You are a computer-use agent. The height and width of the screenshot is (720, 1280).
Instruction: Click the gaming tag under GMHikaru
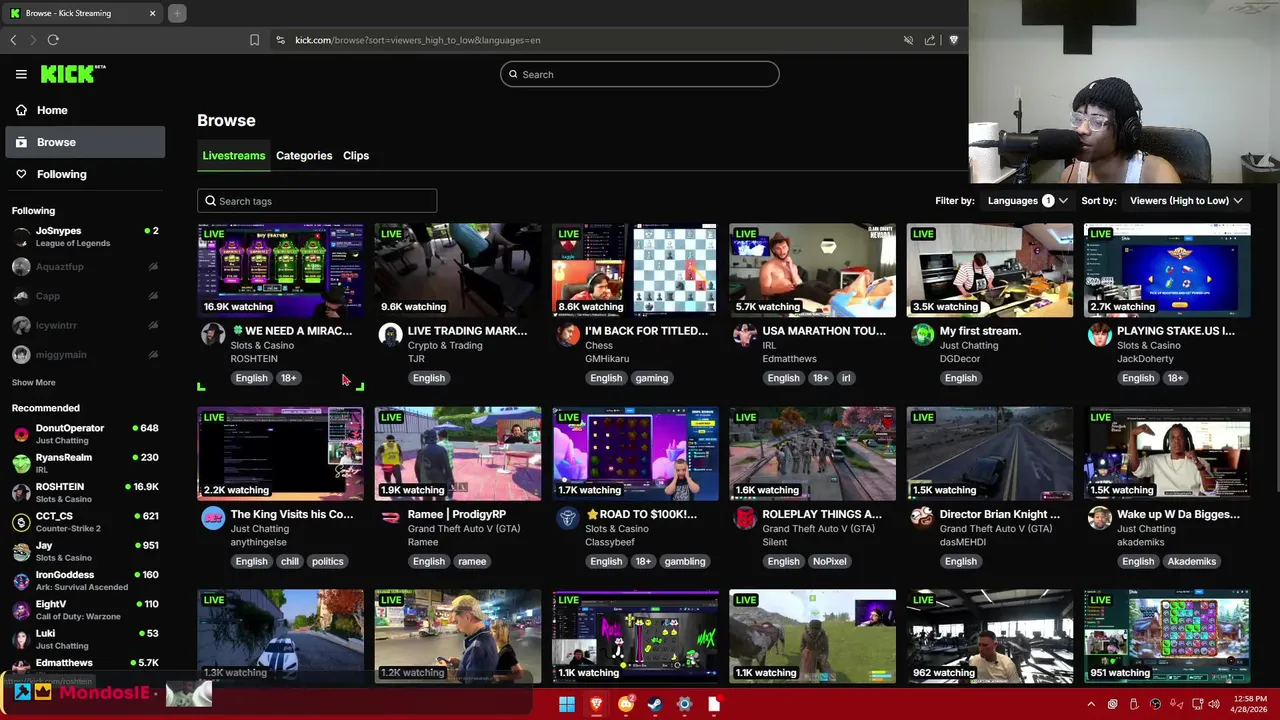pyautogui.click(x=651, y=378)
